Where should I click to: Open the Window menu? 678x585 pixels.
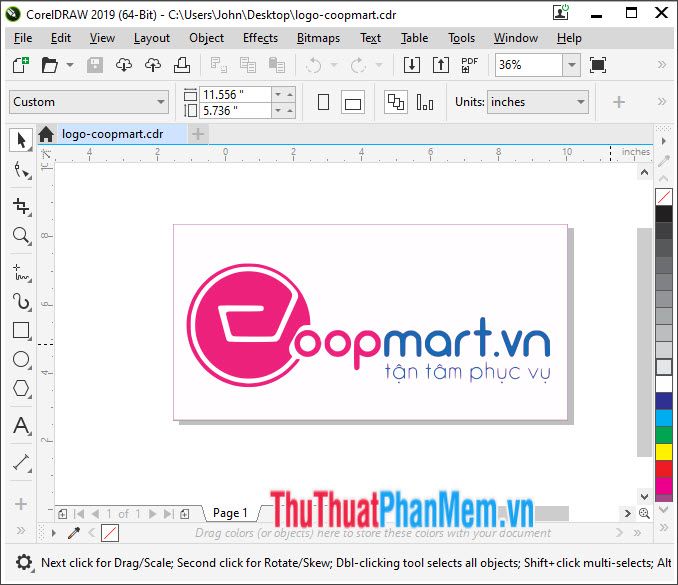pyautogui.click(x=516, y=38)
